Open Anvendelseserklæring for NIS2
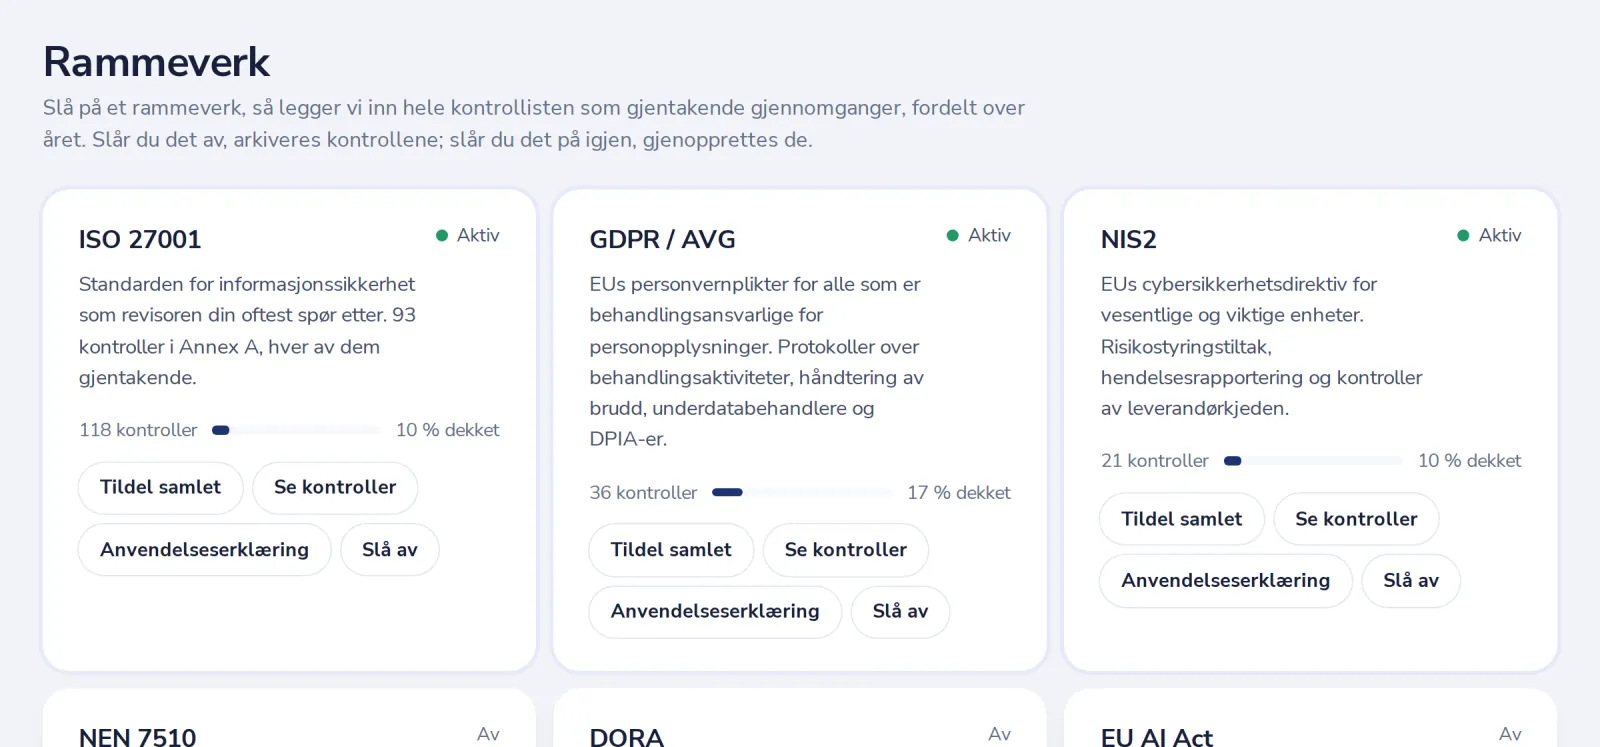This screenshot has width=1600, height=747. coord(1226,581)
